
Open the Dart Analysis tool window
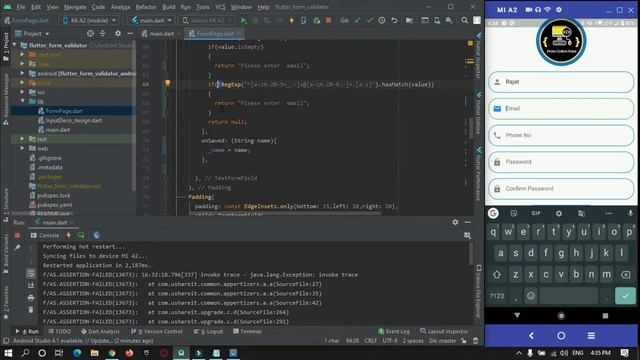(100, 331)
